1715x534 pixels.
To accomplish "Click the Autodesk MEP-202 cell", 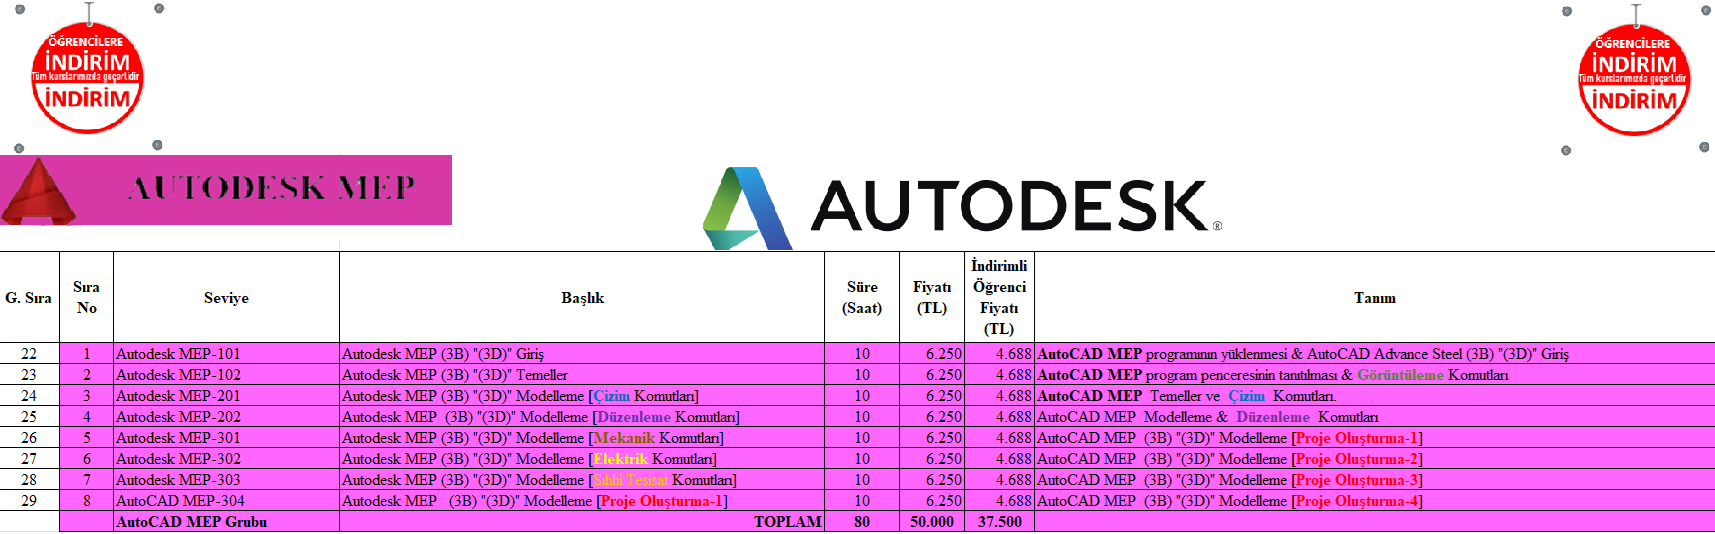I will [227, 417].
